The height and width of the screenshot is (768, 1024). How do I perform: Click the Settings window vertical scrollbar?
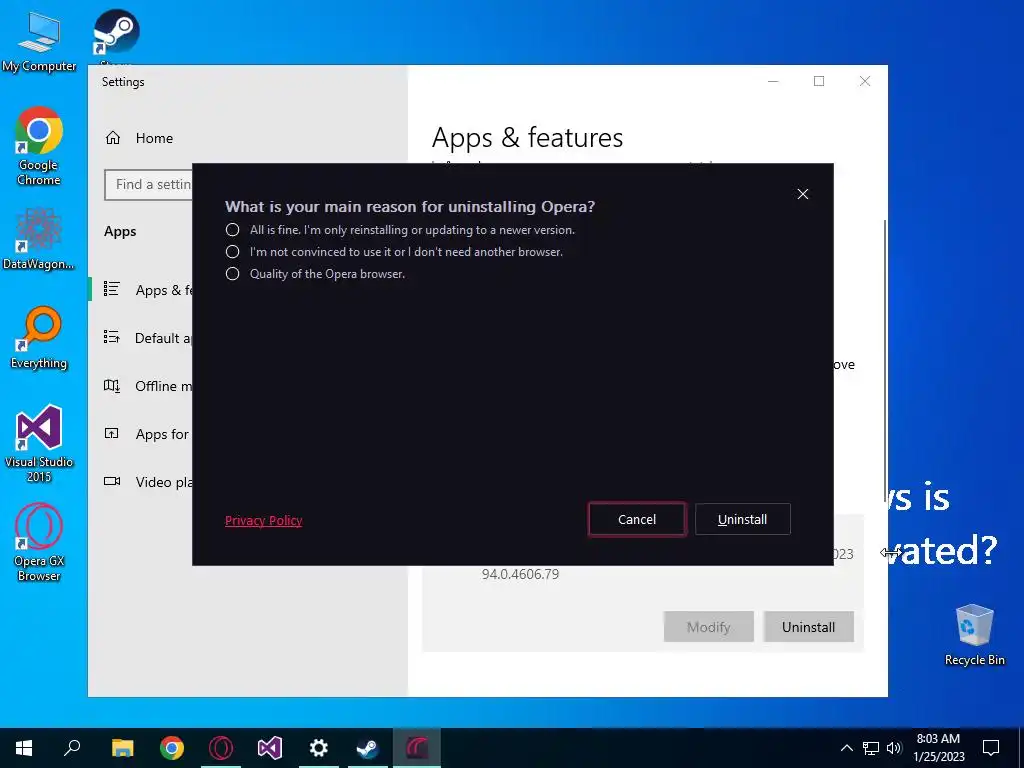pyautogui.click(x=885, y=359)
